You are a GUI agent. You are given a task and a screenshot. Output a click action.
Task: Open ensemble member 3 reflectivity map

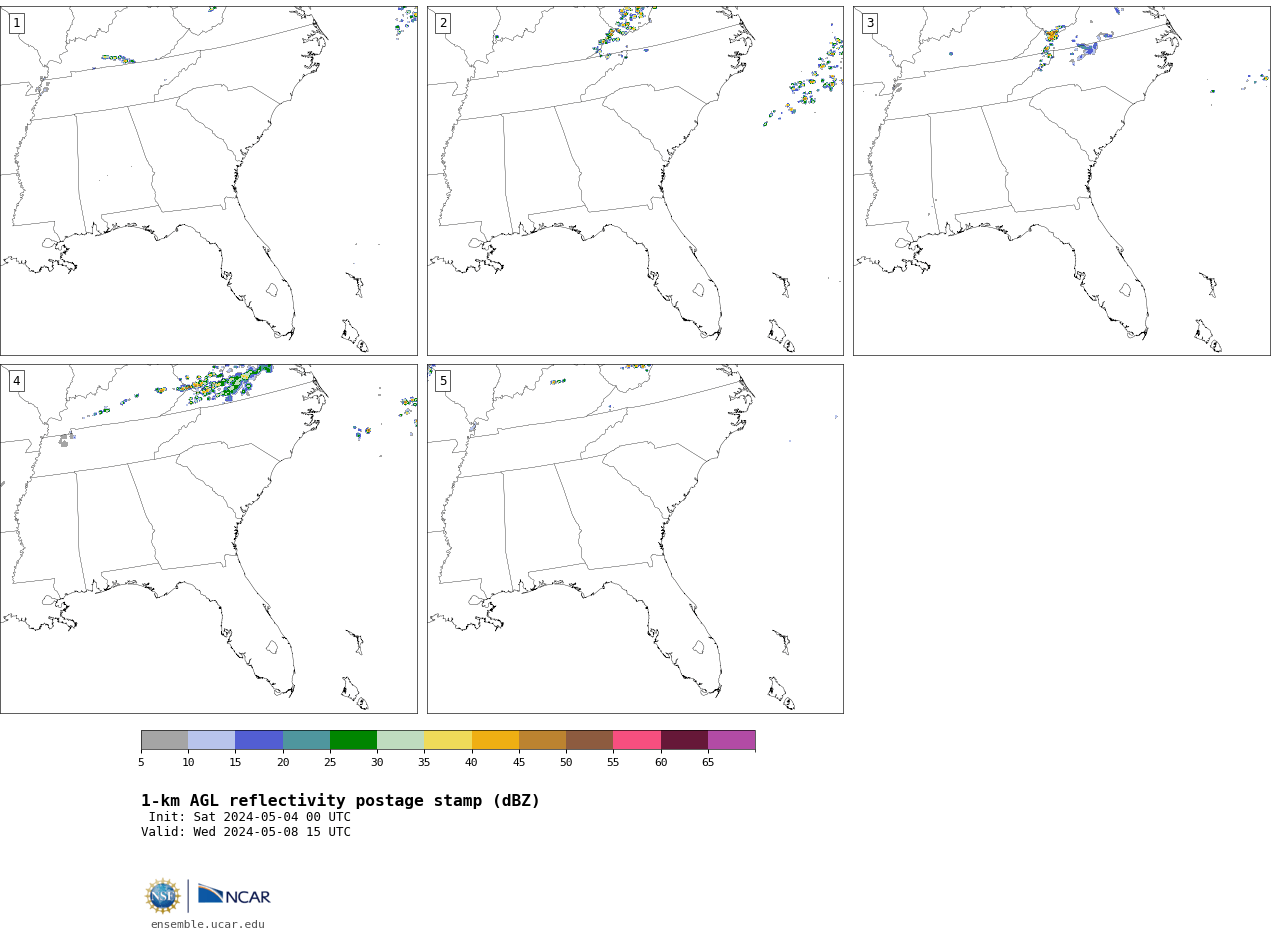(1062, 181)
